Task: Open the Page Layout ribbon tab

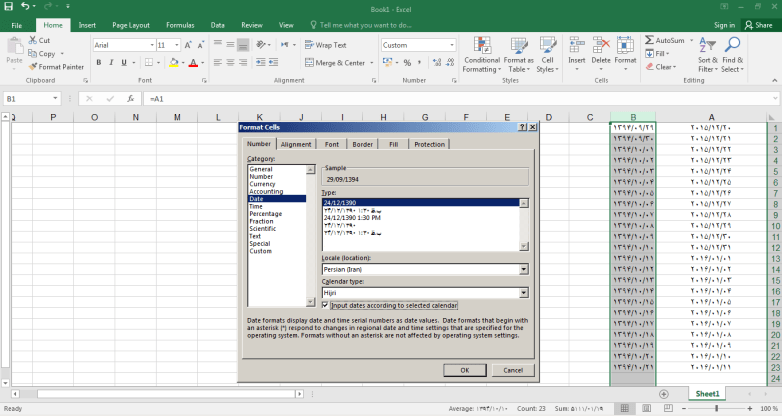Action: (131, 25)
